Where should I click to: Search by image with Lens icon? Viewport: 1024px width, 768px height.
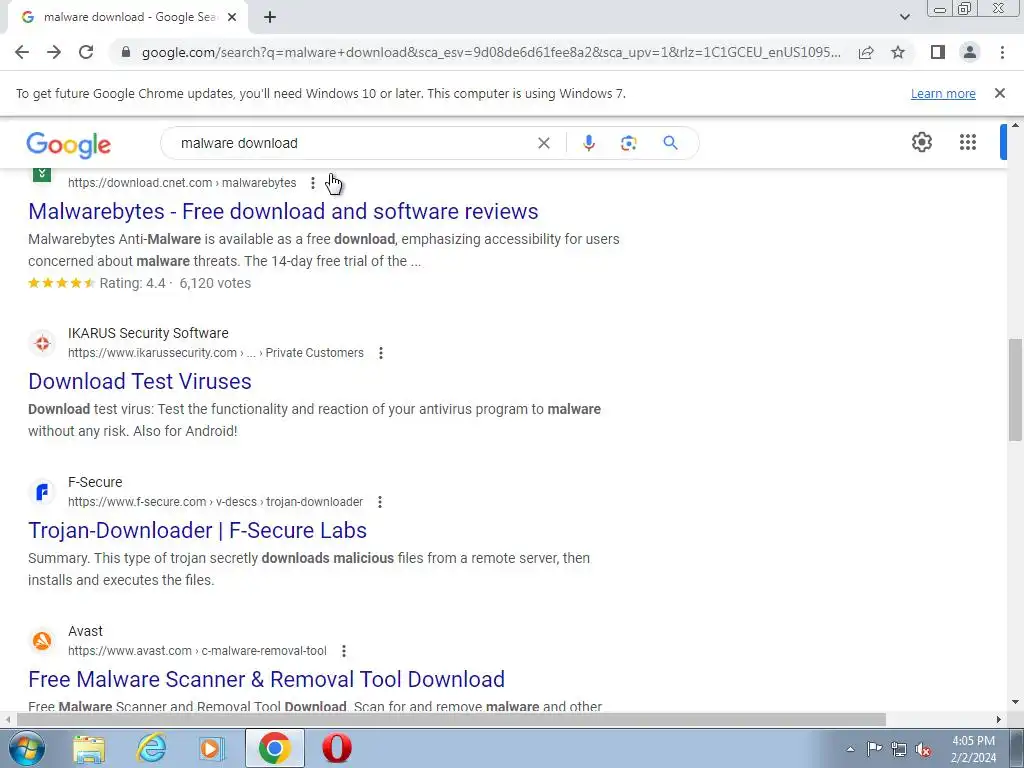pos(628,143)
